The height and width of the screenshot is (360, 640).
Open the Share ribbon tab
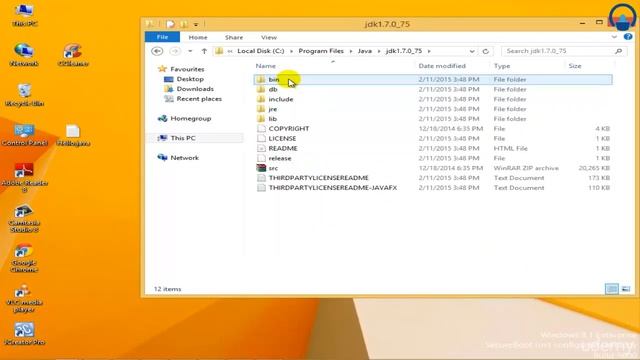[x=234, y=37]
